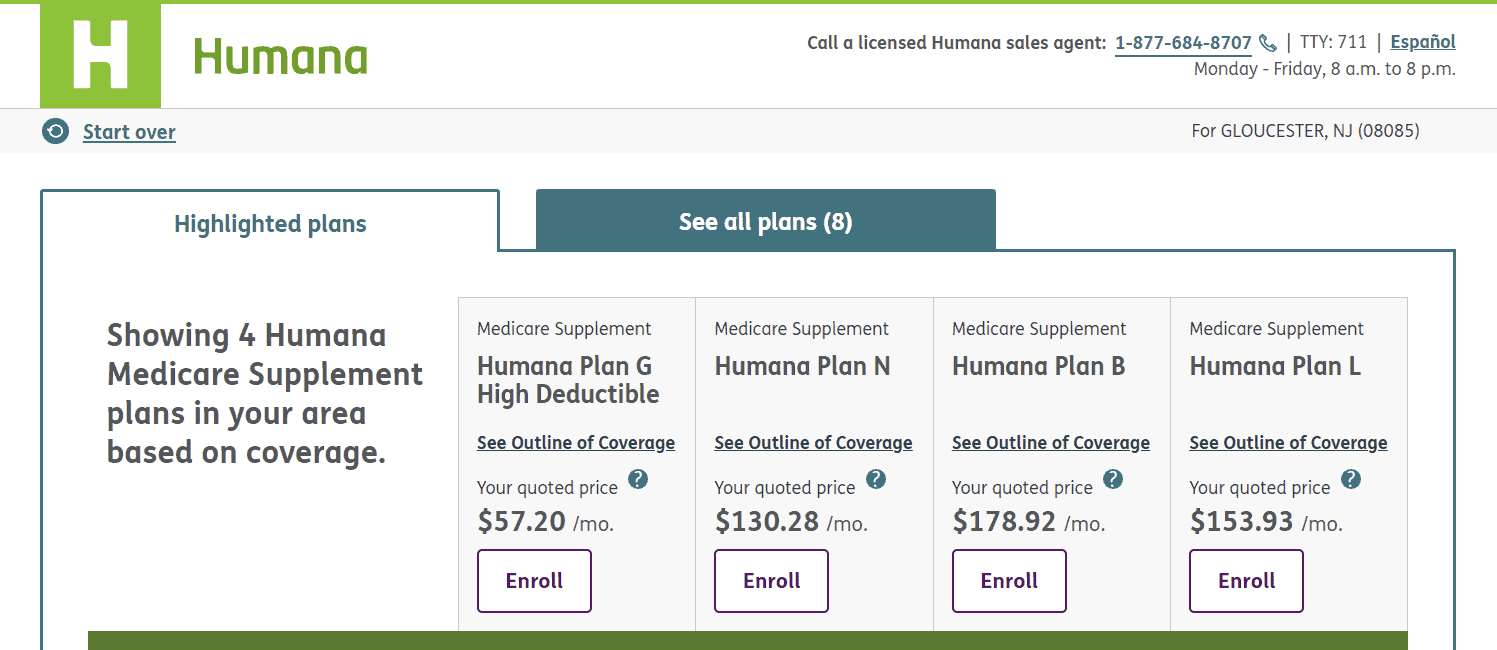Open the See all plans (8) tab
Image resolution: width=1497 pixels, height=650 pixels.
coord(765,221)
